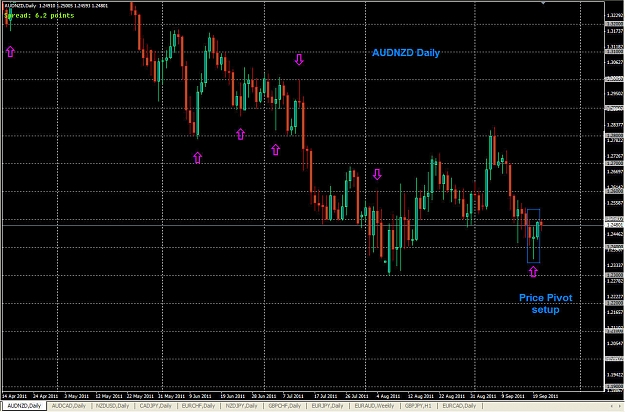
Task: Click the scroll-tabs-right arrow
Action: (x=620, y=406)
